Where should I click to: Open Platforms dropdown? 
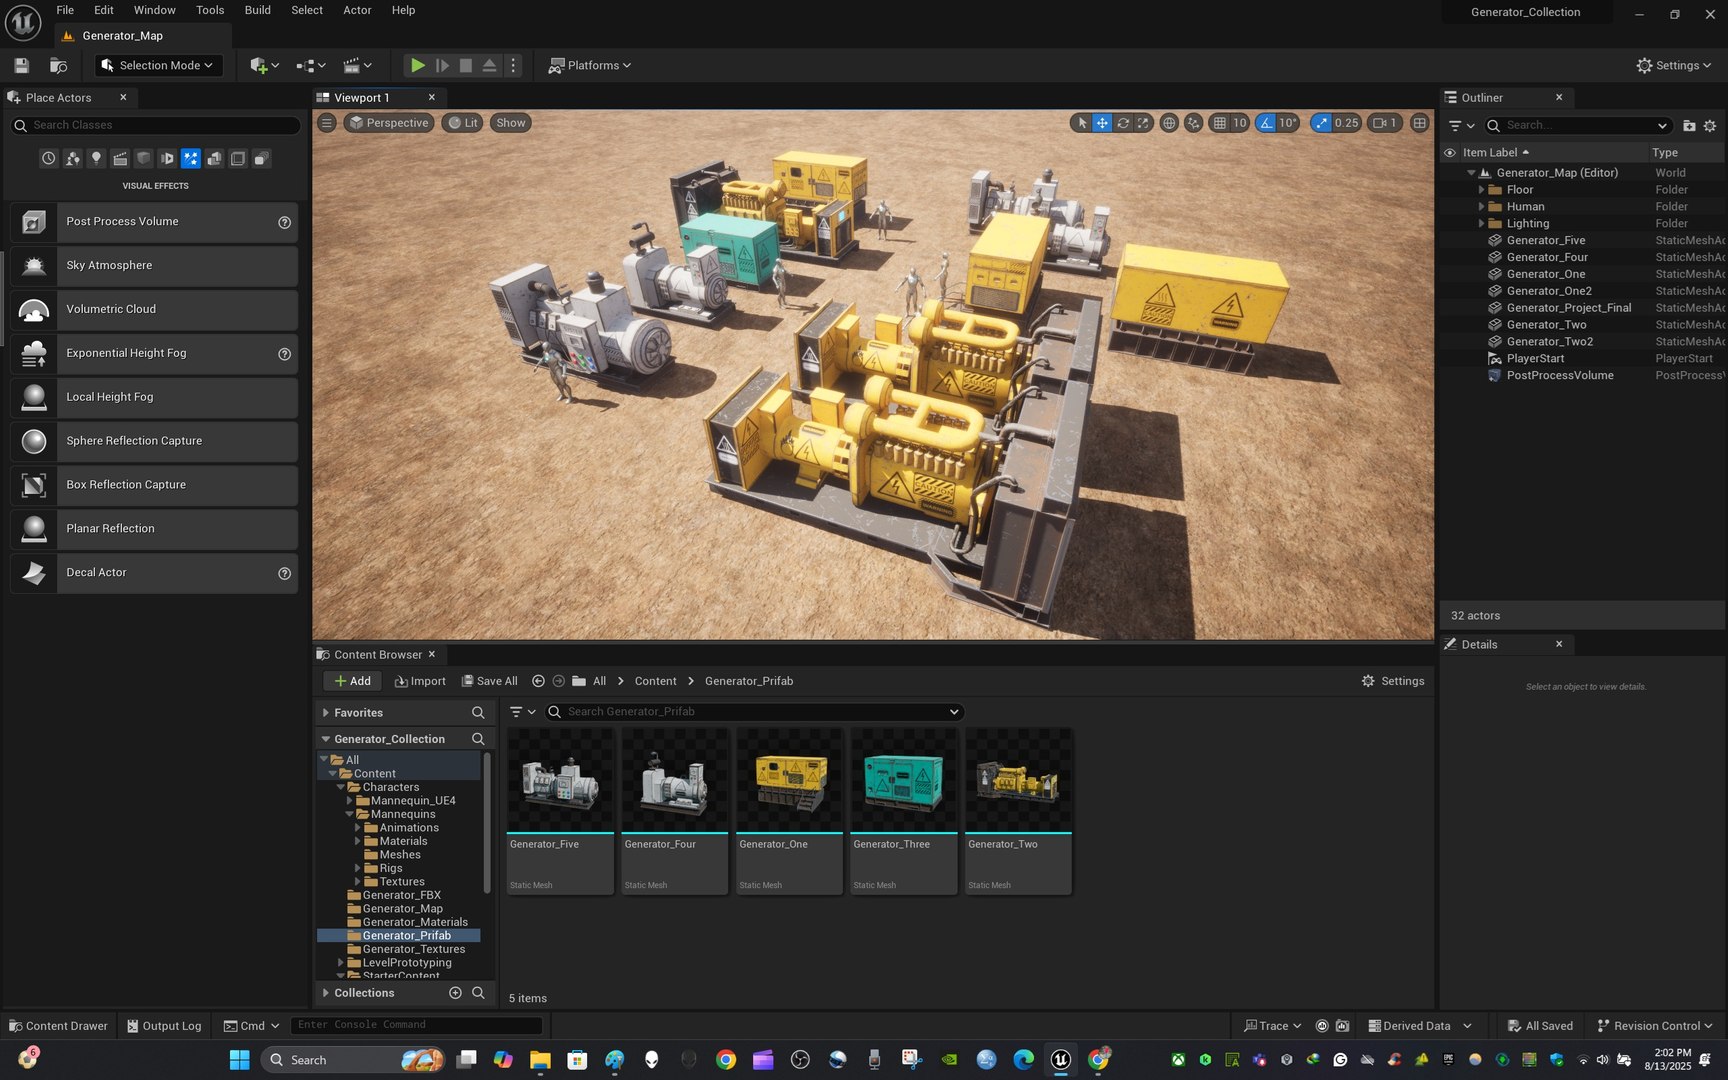tap(590, 66)
